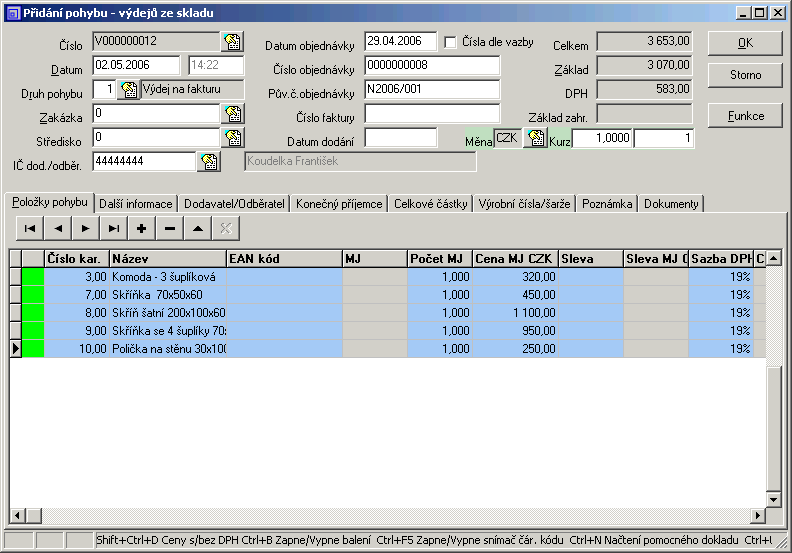Click Cena MJ CZK column header
Viewport: 792px width, 553px height.
click(x=515, y=259)
